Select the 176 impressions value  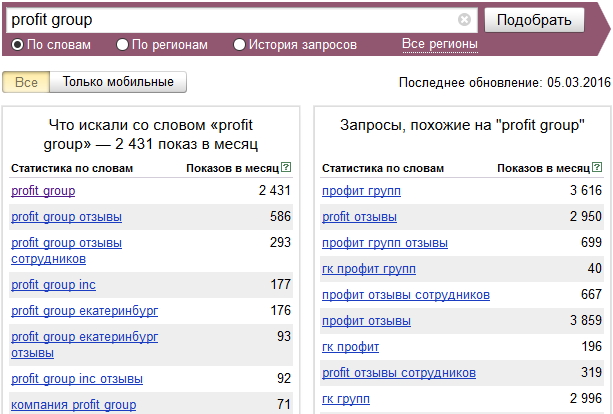[280, 310]
